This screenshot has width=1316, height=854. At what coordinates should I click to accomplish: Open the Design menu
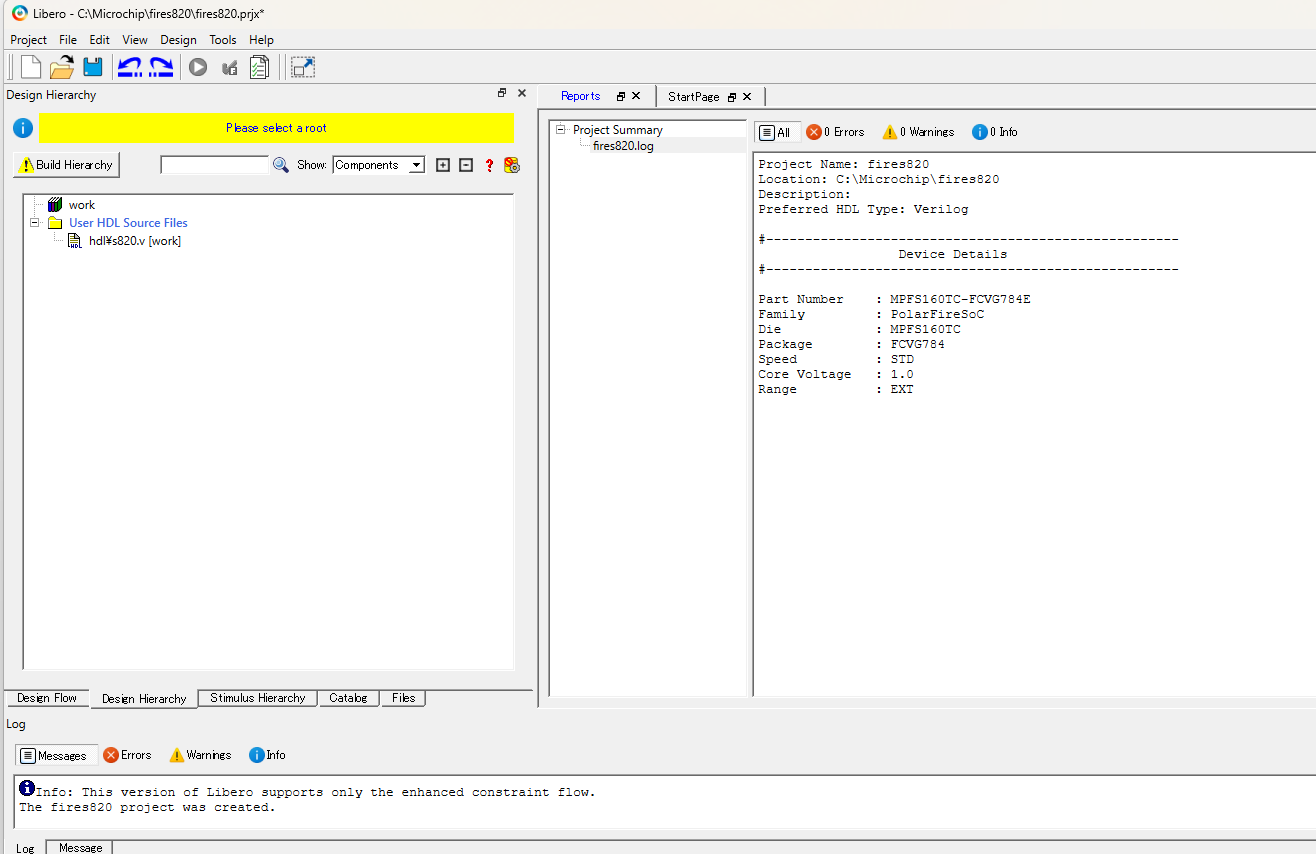pos(178,40)
